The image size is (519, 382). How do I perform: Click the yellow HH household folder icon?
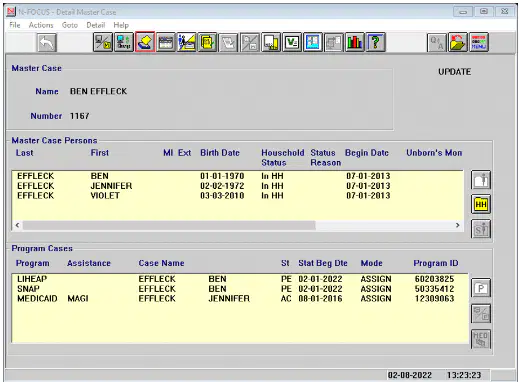(x=481, y=204)
